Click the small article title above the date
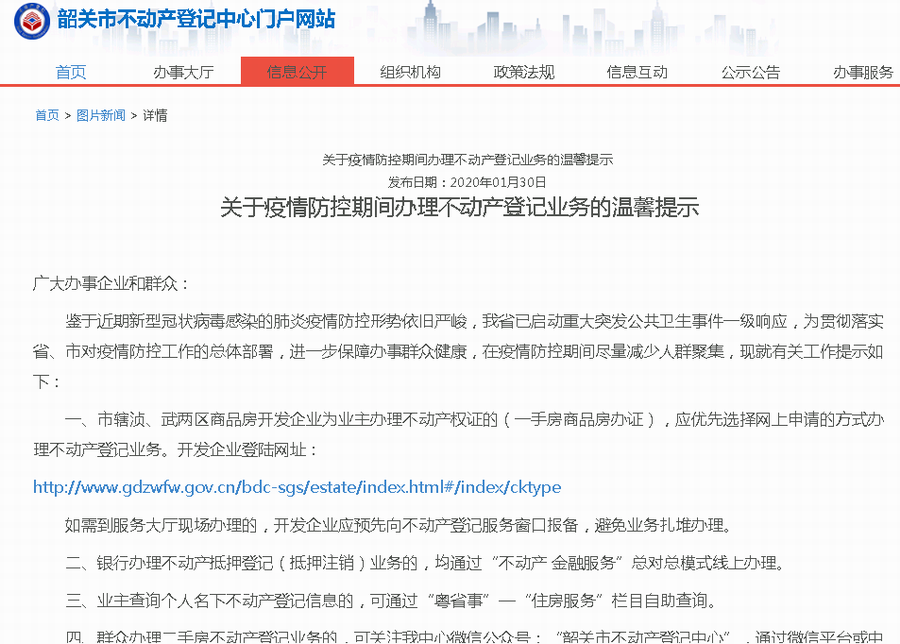Image resolution: width=900 pixels, height=644 pixels. pyautogui.click(x=467, y=160)
